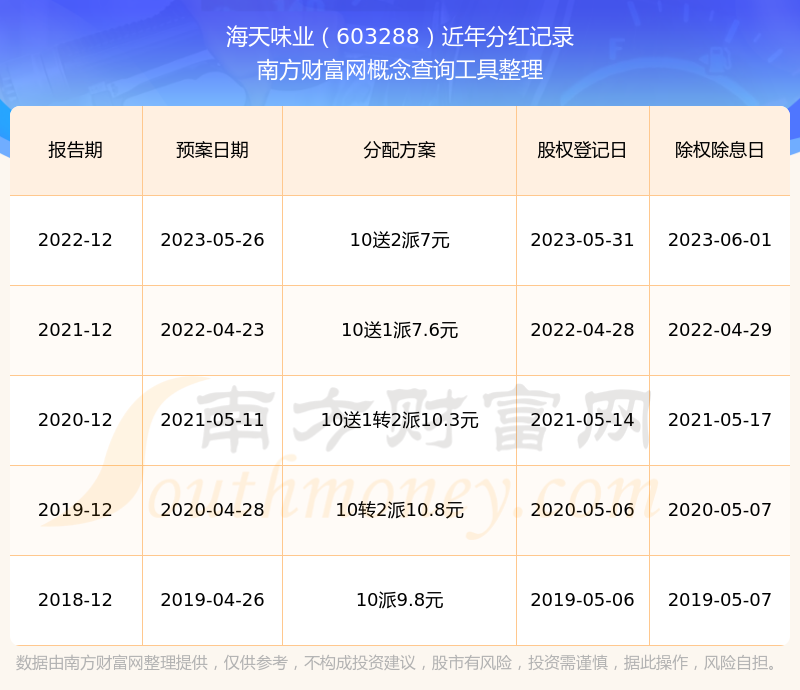The height and width of the screenshot is (690, 800).
Task: Click ex-dividend date 2019-05-07
Action: coord(719,600)
